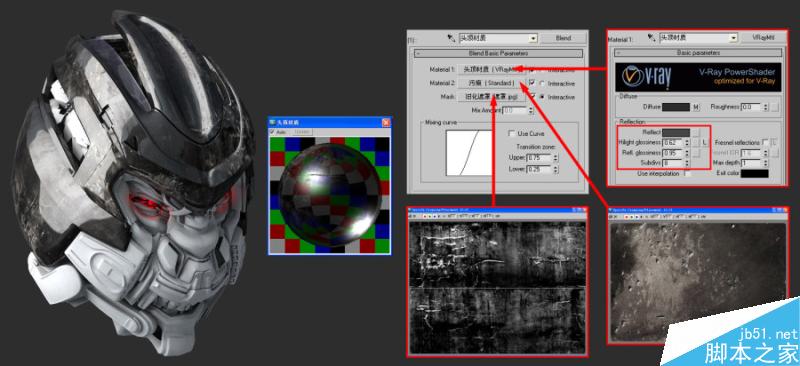800x366 pixels.
Task: Click the Upper transition zone spinner
Action: click(555, 158)
